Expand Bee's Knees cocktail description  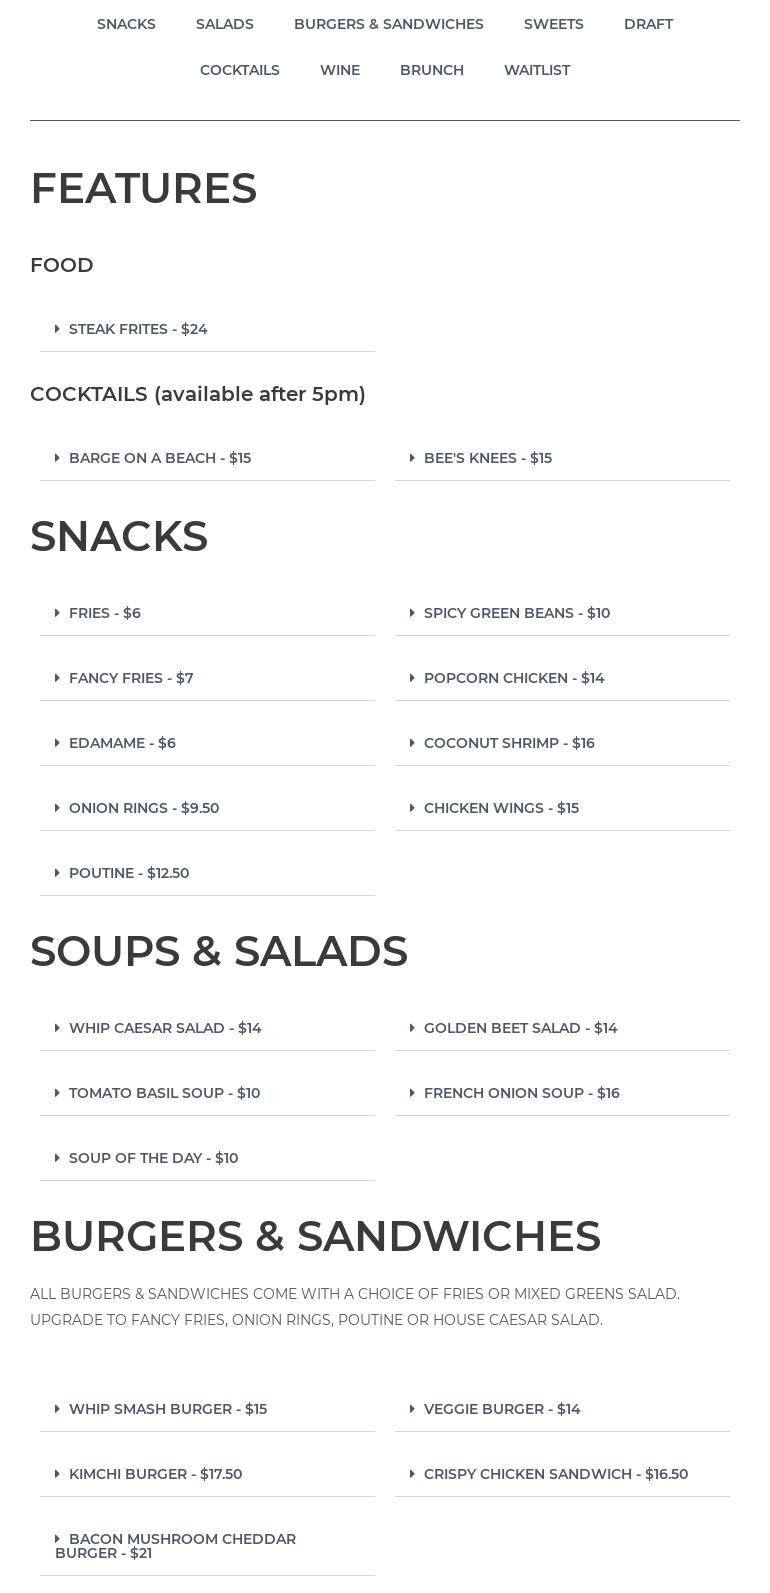tap(562, 458)
